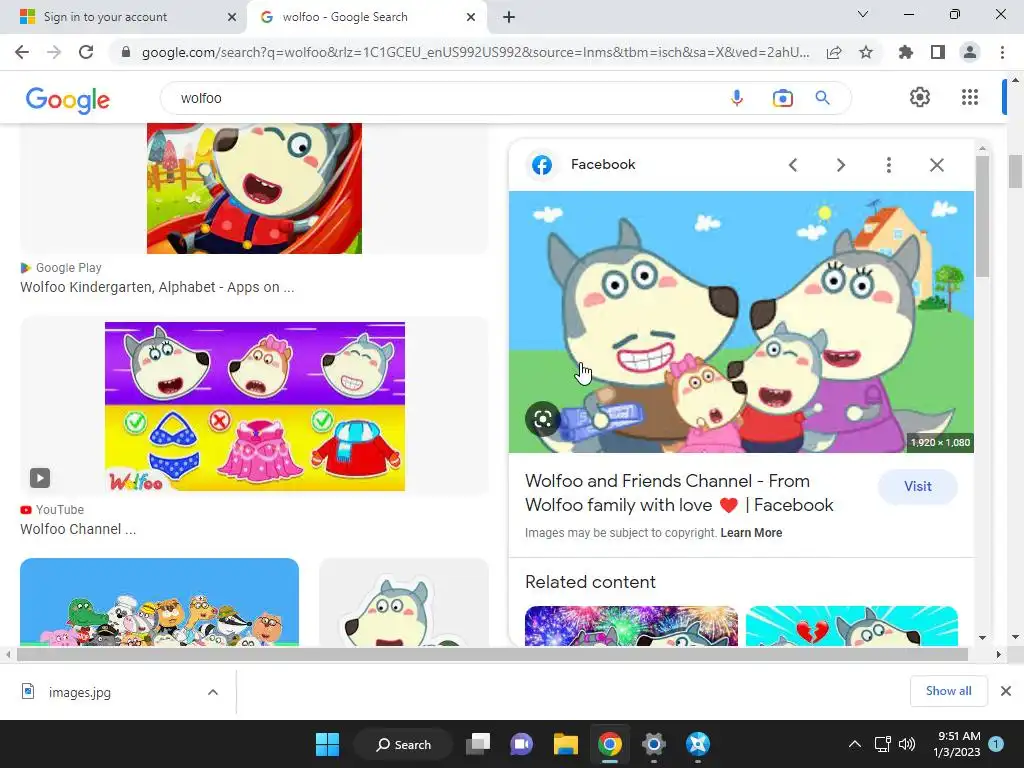This screenshot has width=1024, height=768.
Task: Open the Wolfoo family preview image
Action: [741, 321]
